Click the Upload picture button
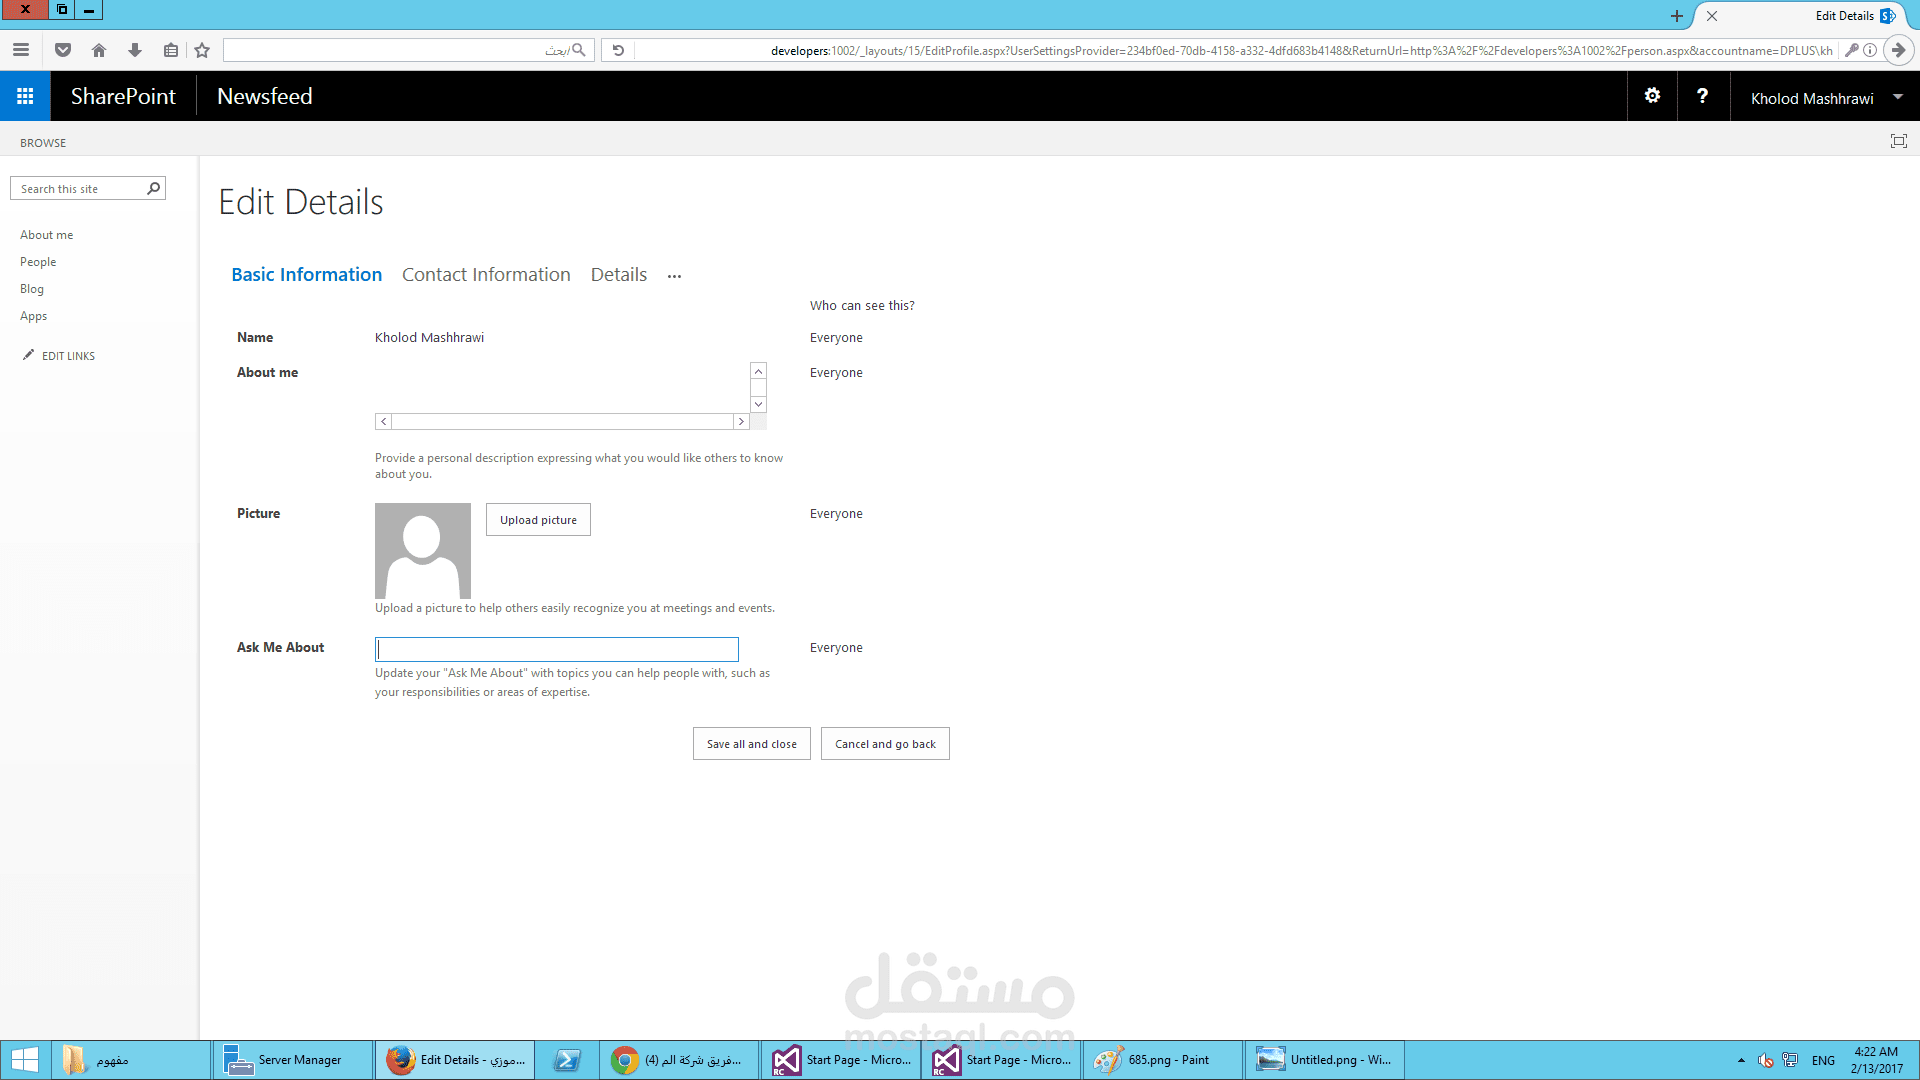1920x1080 pixels. (538, 520)
